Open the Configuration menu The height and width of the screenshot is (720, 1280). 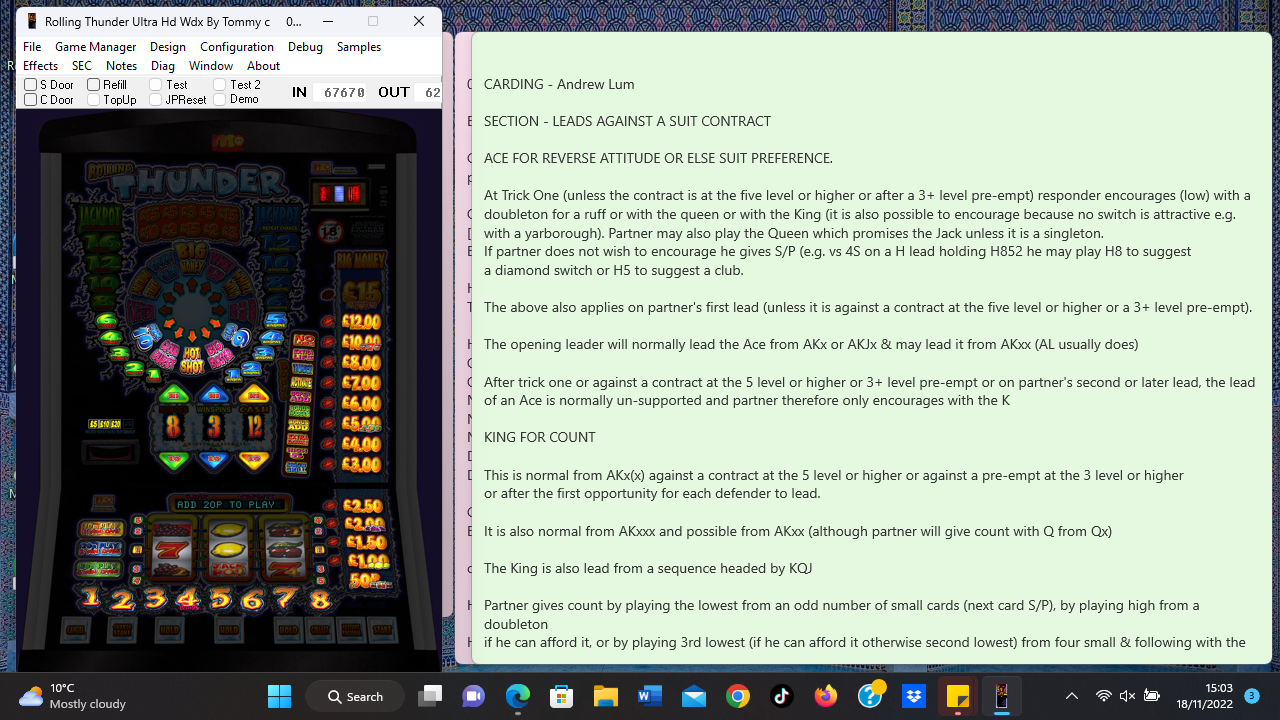click(237, 47)
